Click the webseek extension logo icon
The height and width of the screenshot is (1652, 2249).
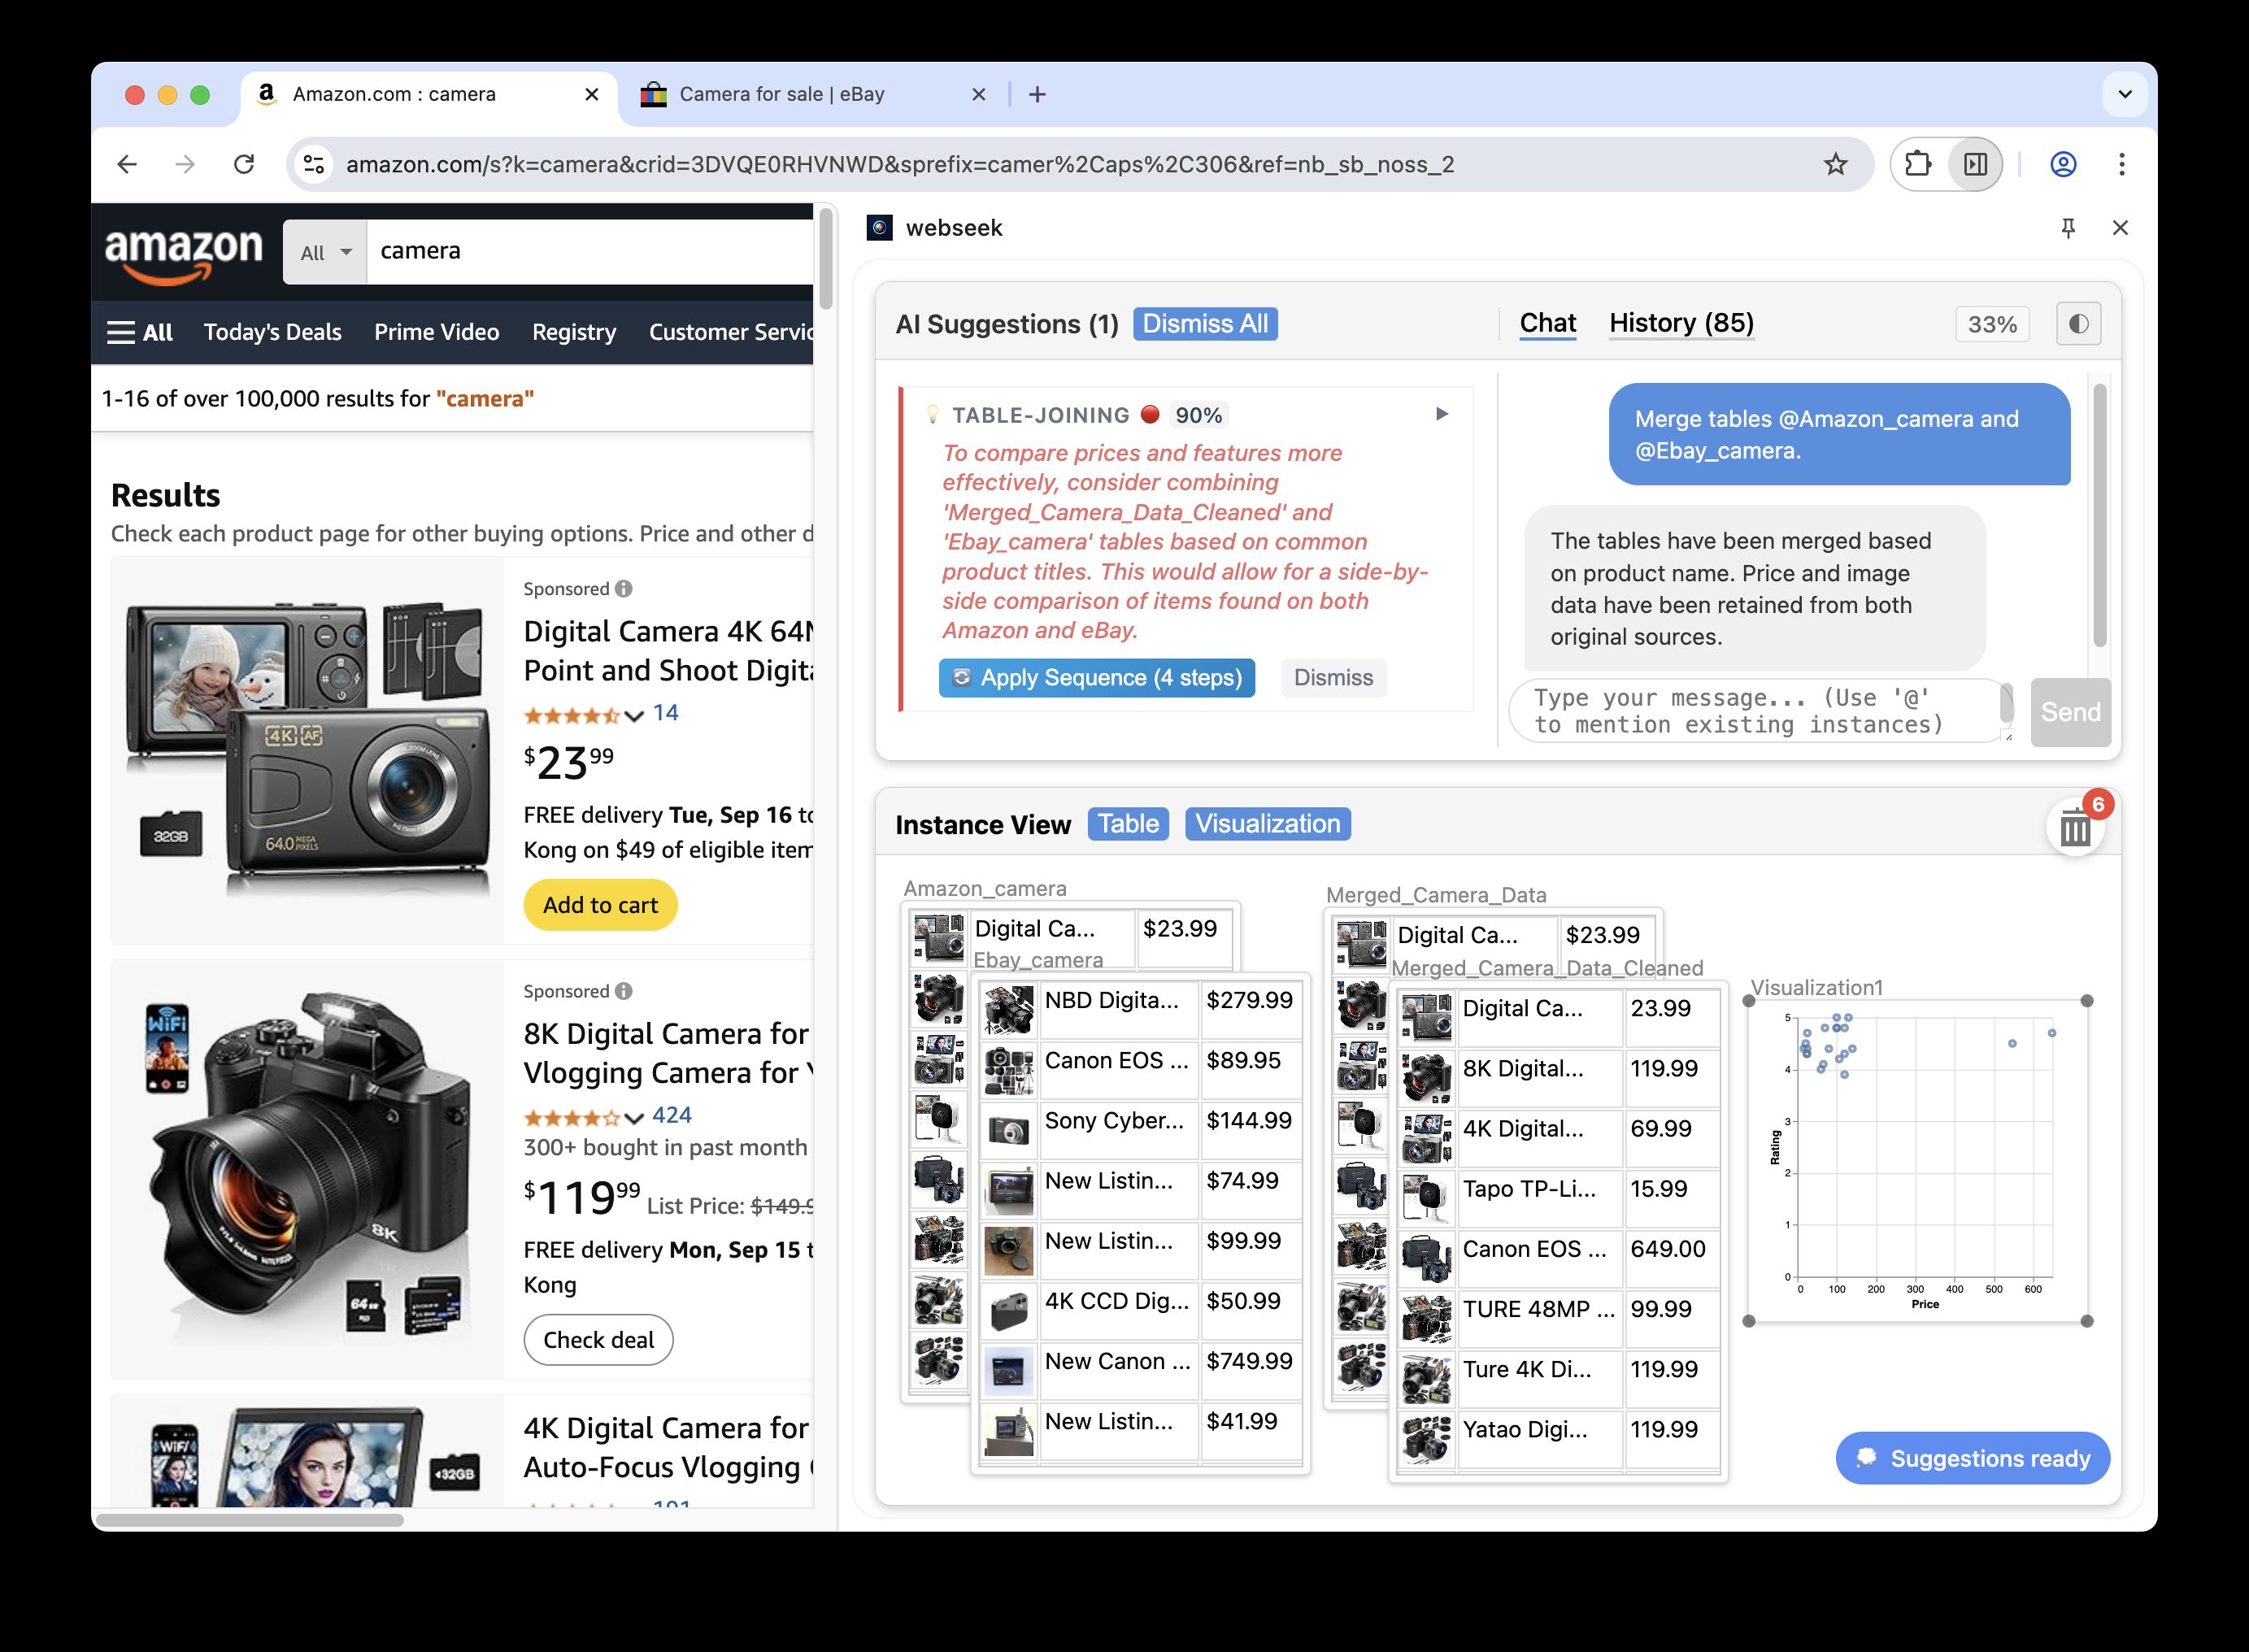coord(879,228)
